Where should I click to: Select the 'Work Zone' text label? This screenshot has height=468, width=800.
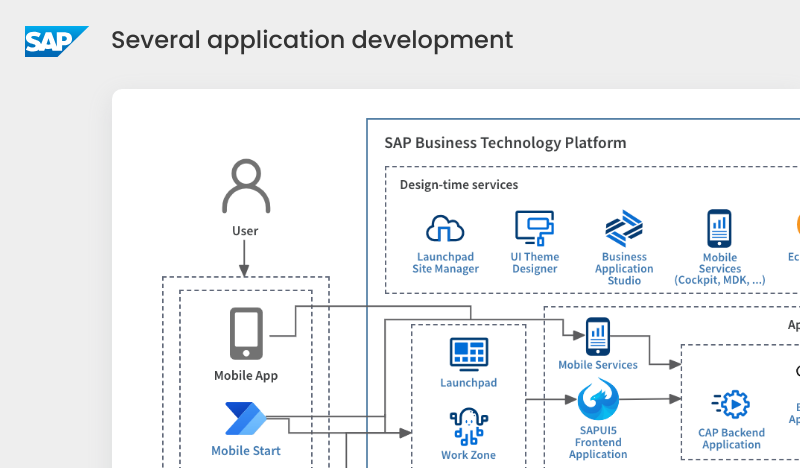coord(468,455)
